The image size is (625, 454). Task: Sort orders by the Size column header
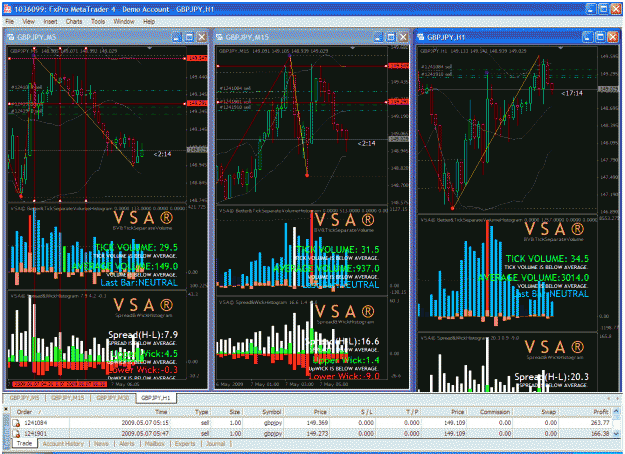click(x=226, y=412)
